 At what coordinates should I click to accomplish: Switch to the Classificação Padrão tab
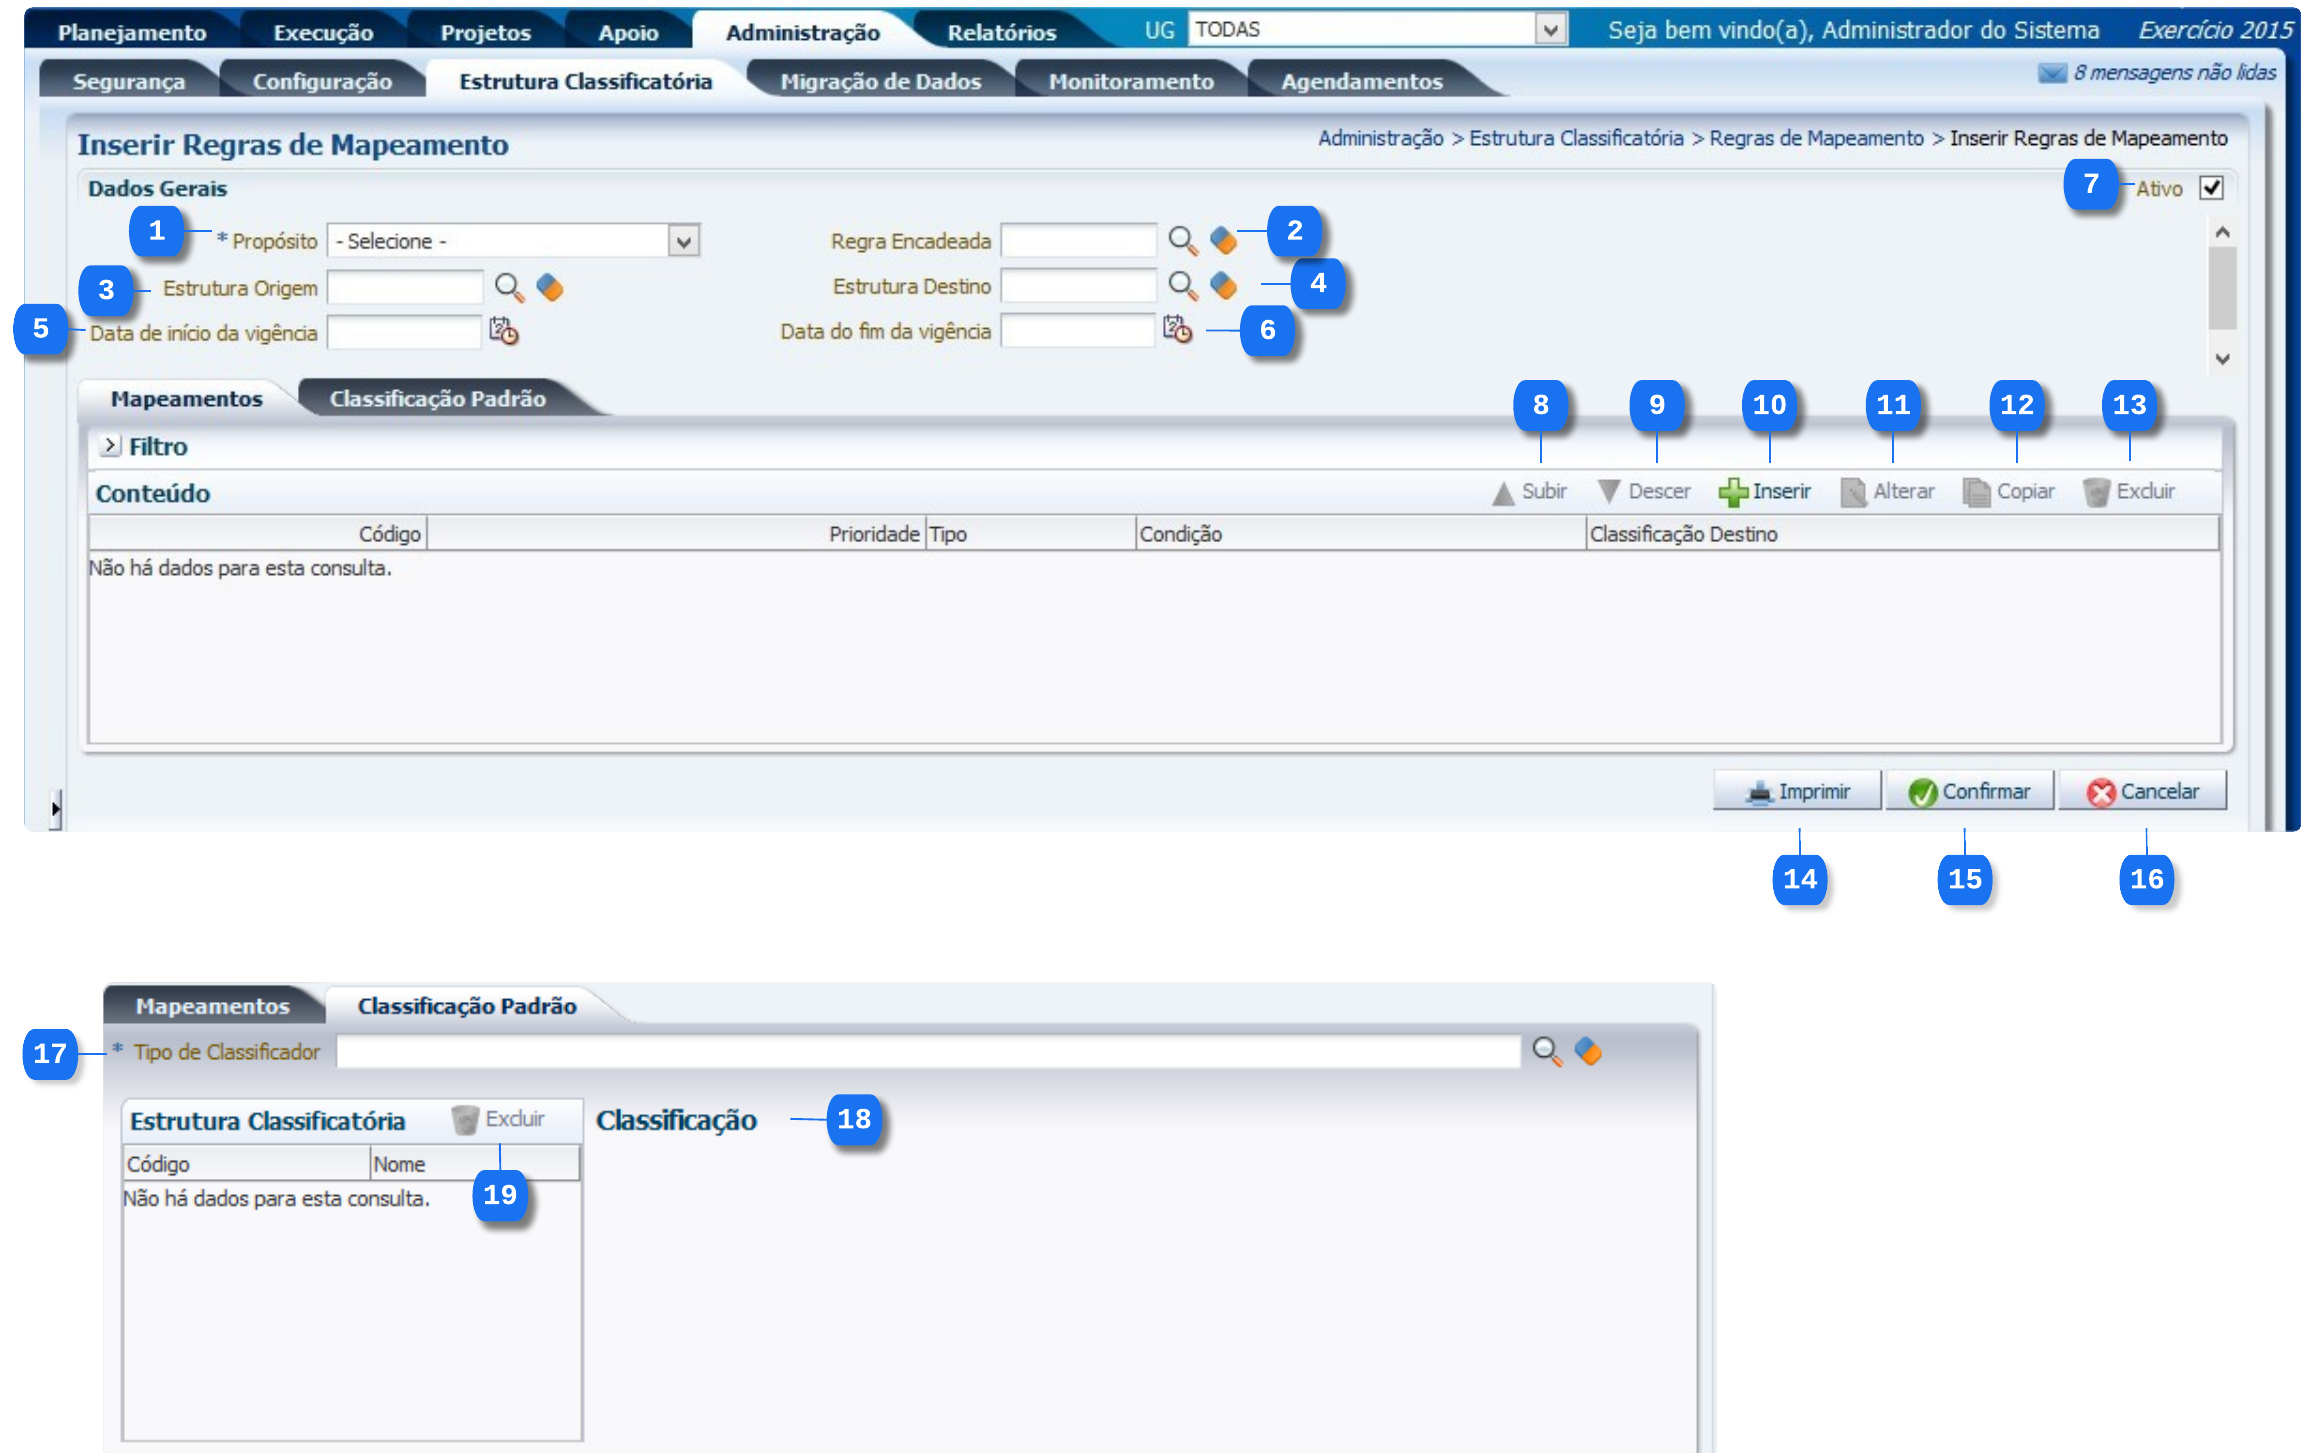point(438,399)
